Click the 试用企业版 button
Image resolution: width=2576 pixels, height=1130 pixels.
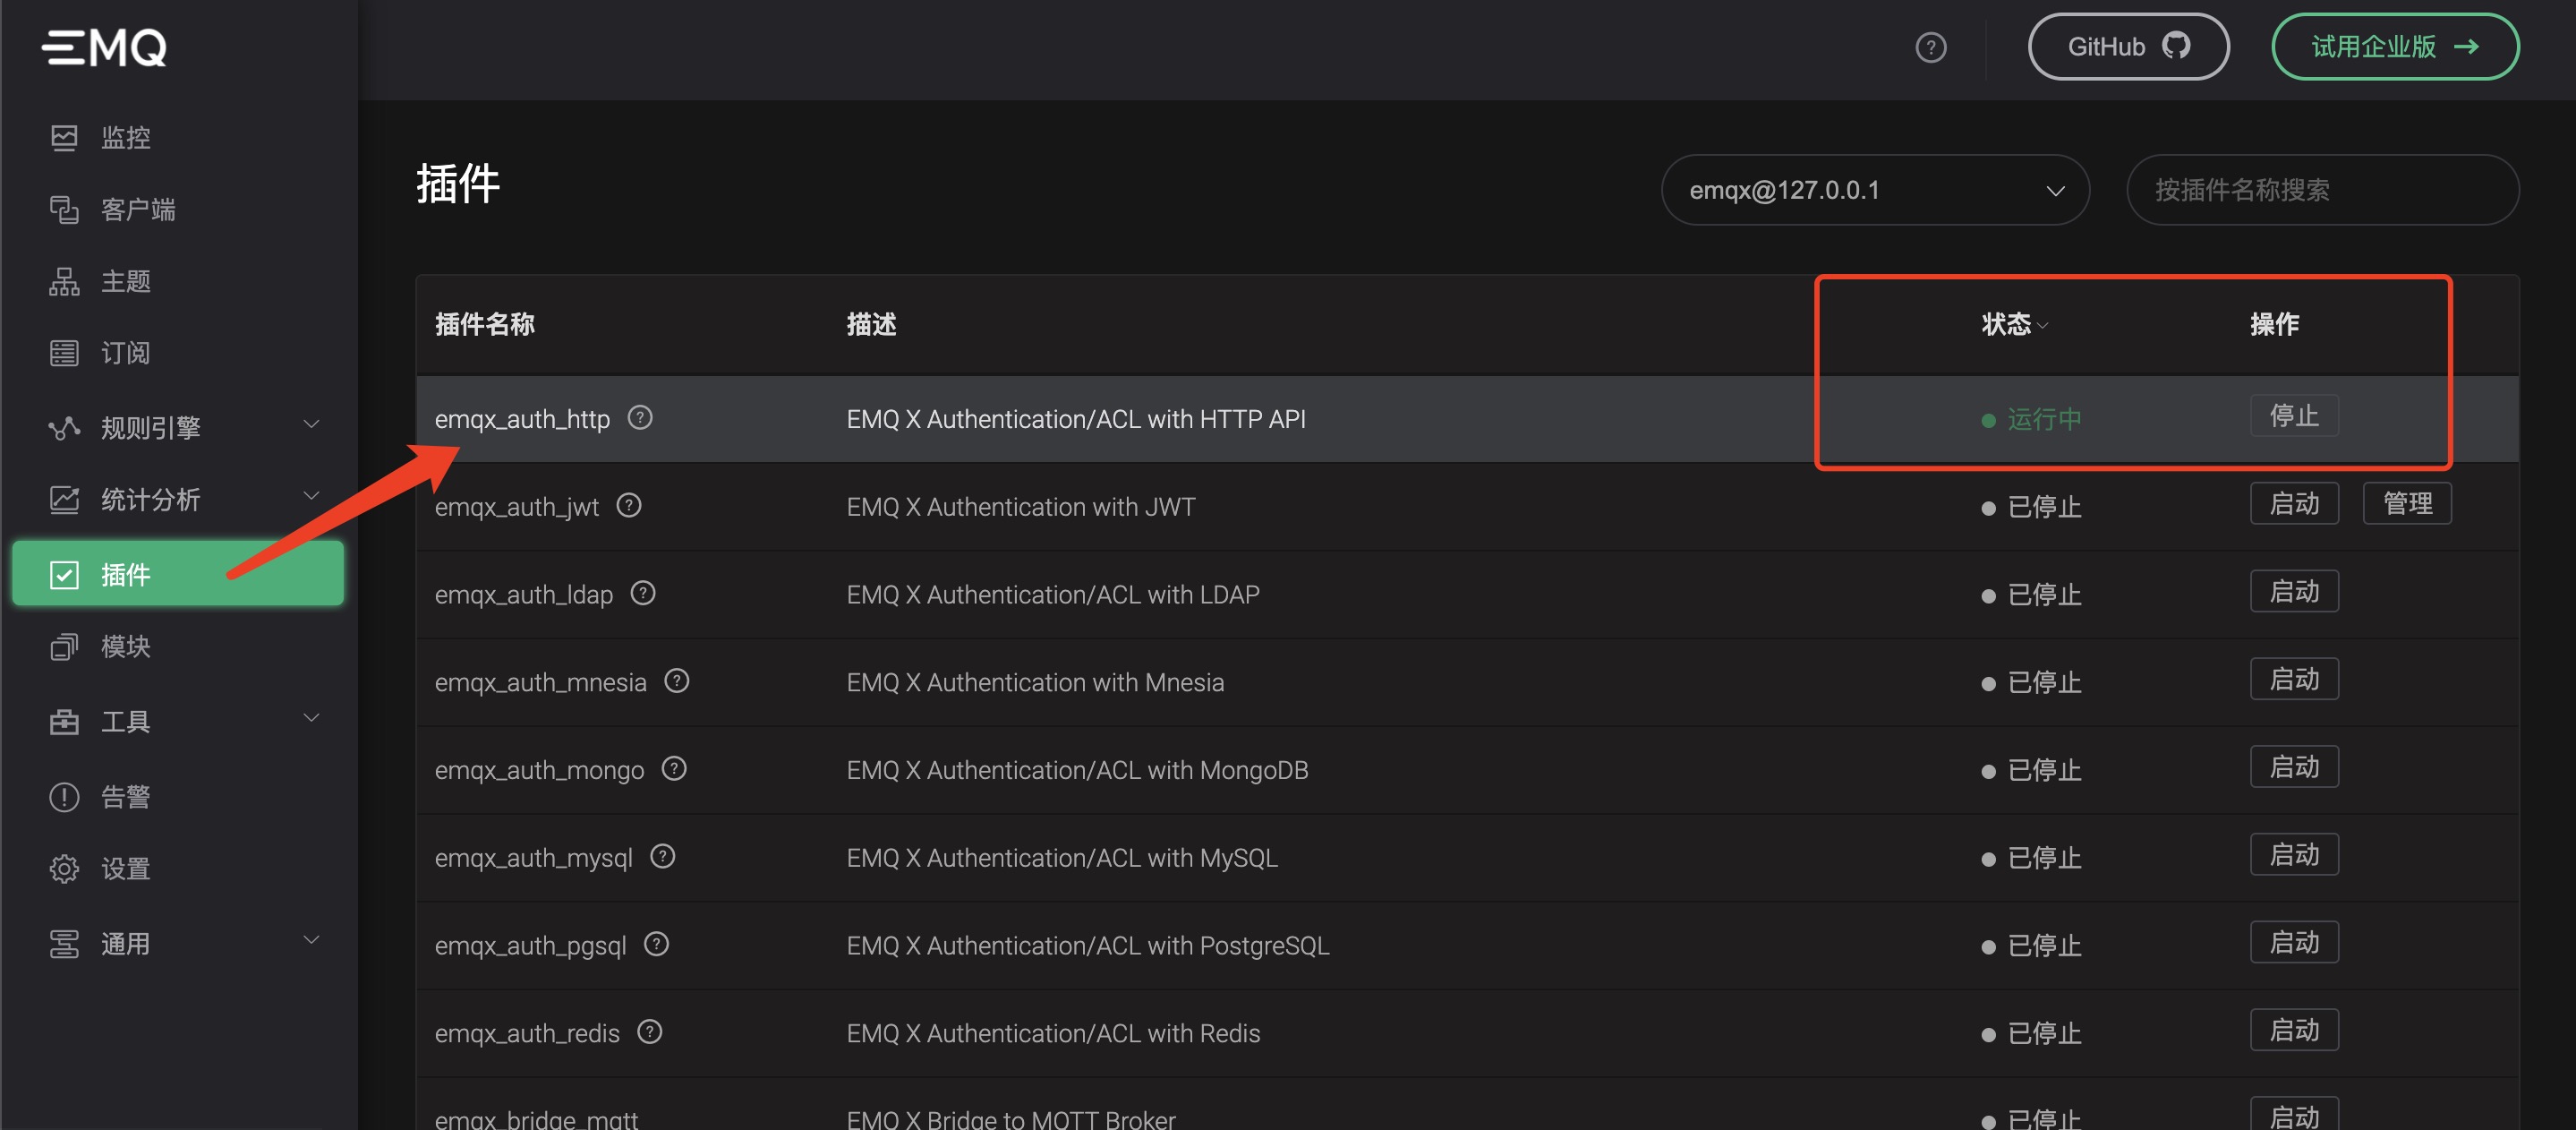pos(2395,47)
